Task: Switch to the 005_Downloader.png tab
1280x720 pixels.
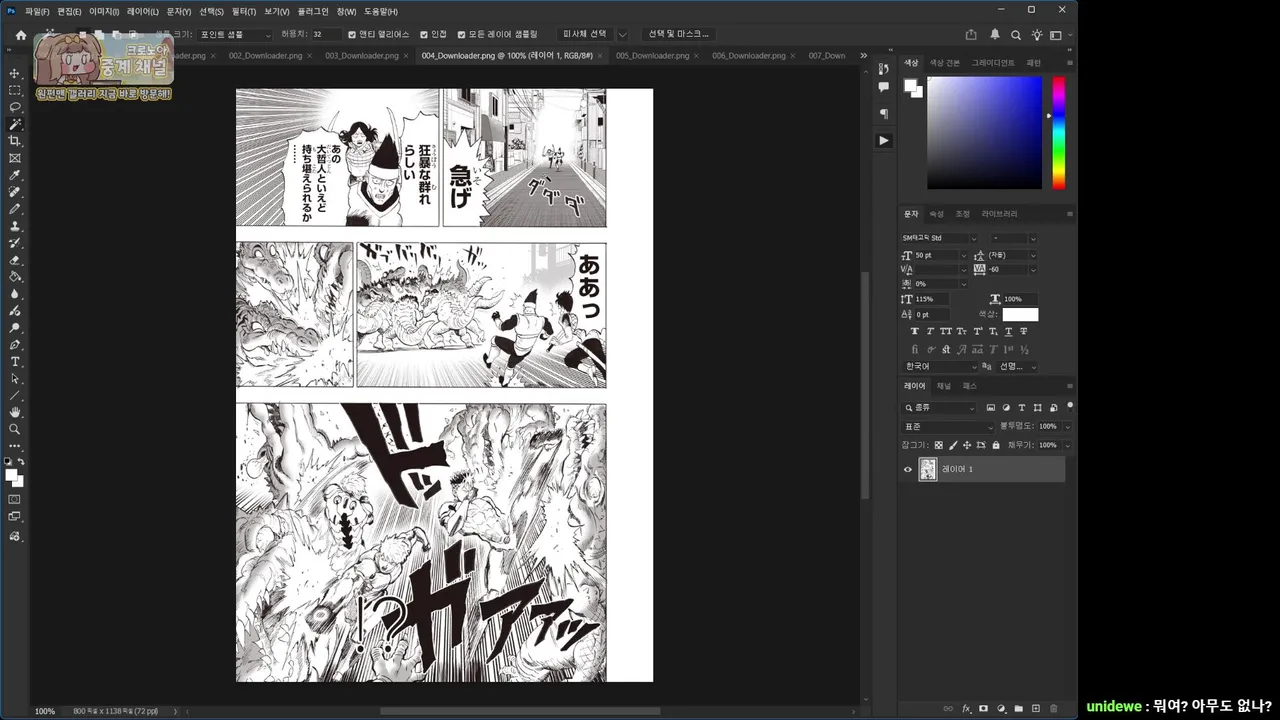Action: 652,56
